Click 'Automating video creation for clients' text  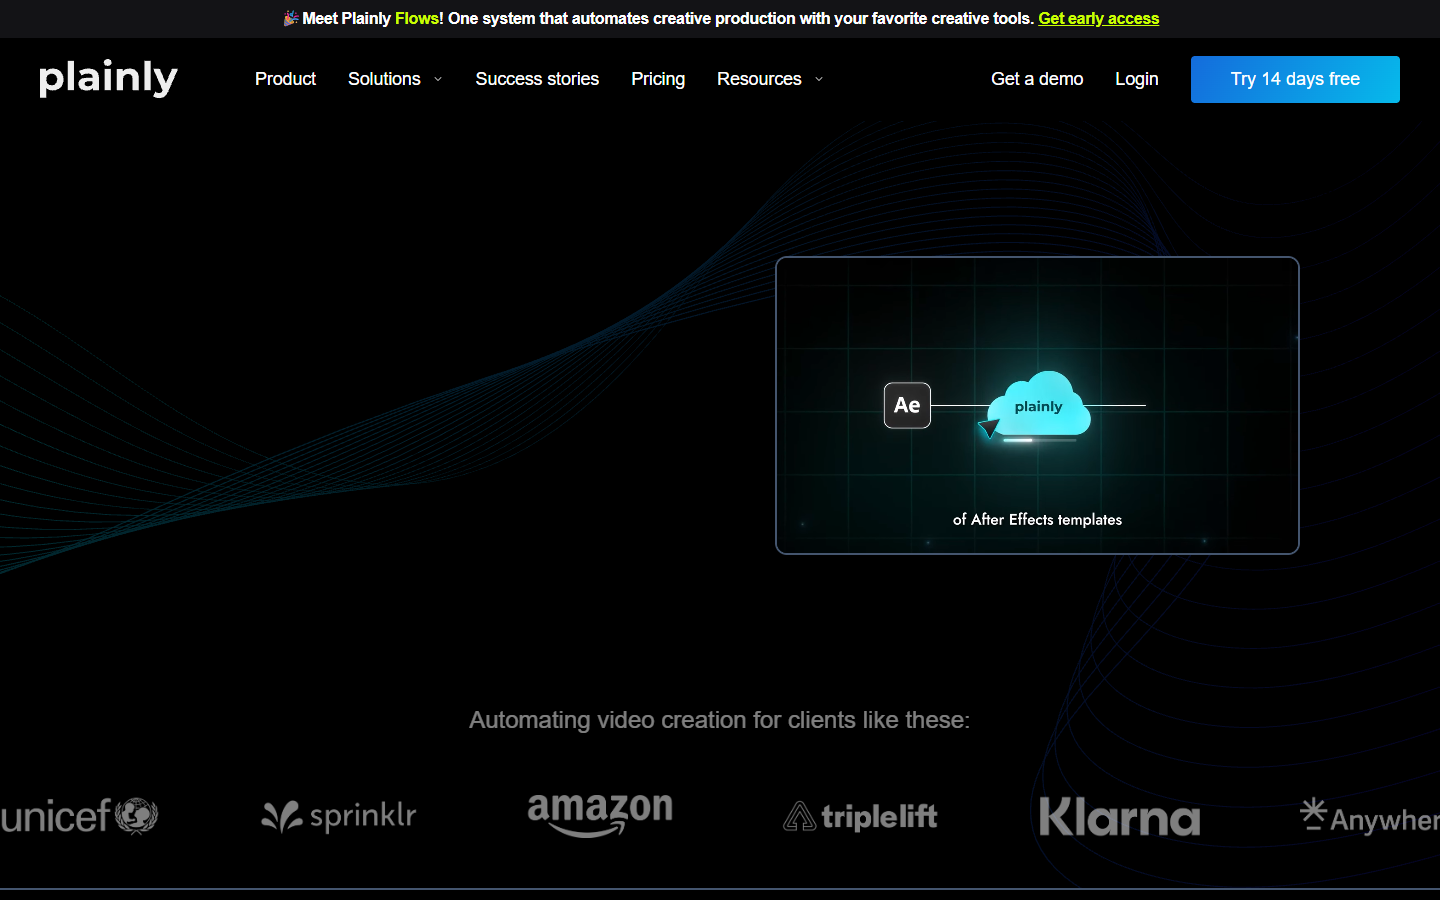click(x=719, y=720)
